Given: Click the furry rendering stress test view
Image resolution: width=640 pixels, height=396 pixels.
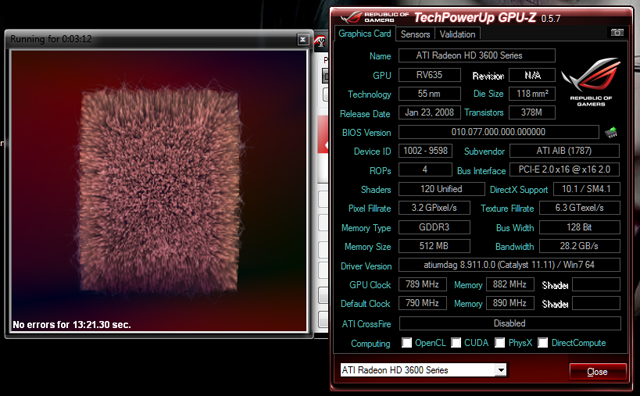Looking at the screenshot, I should 158,191.
